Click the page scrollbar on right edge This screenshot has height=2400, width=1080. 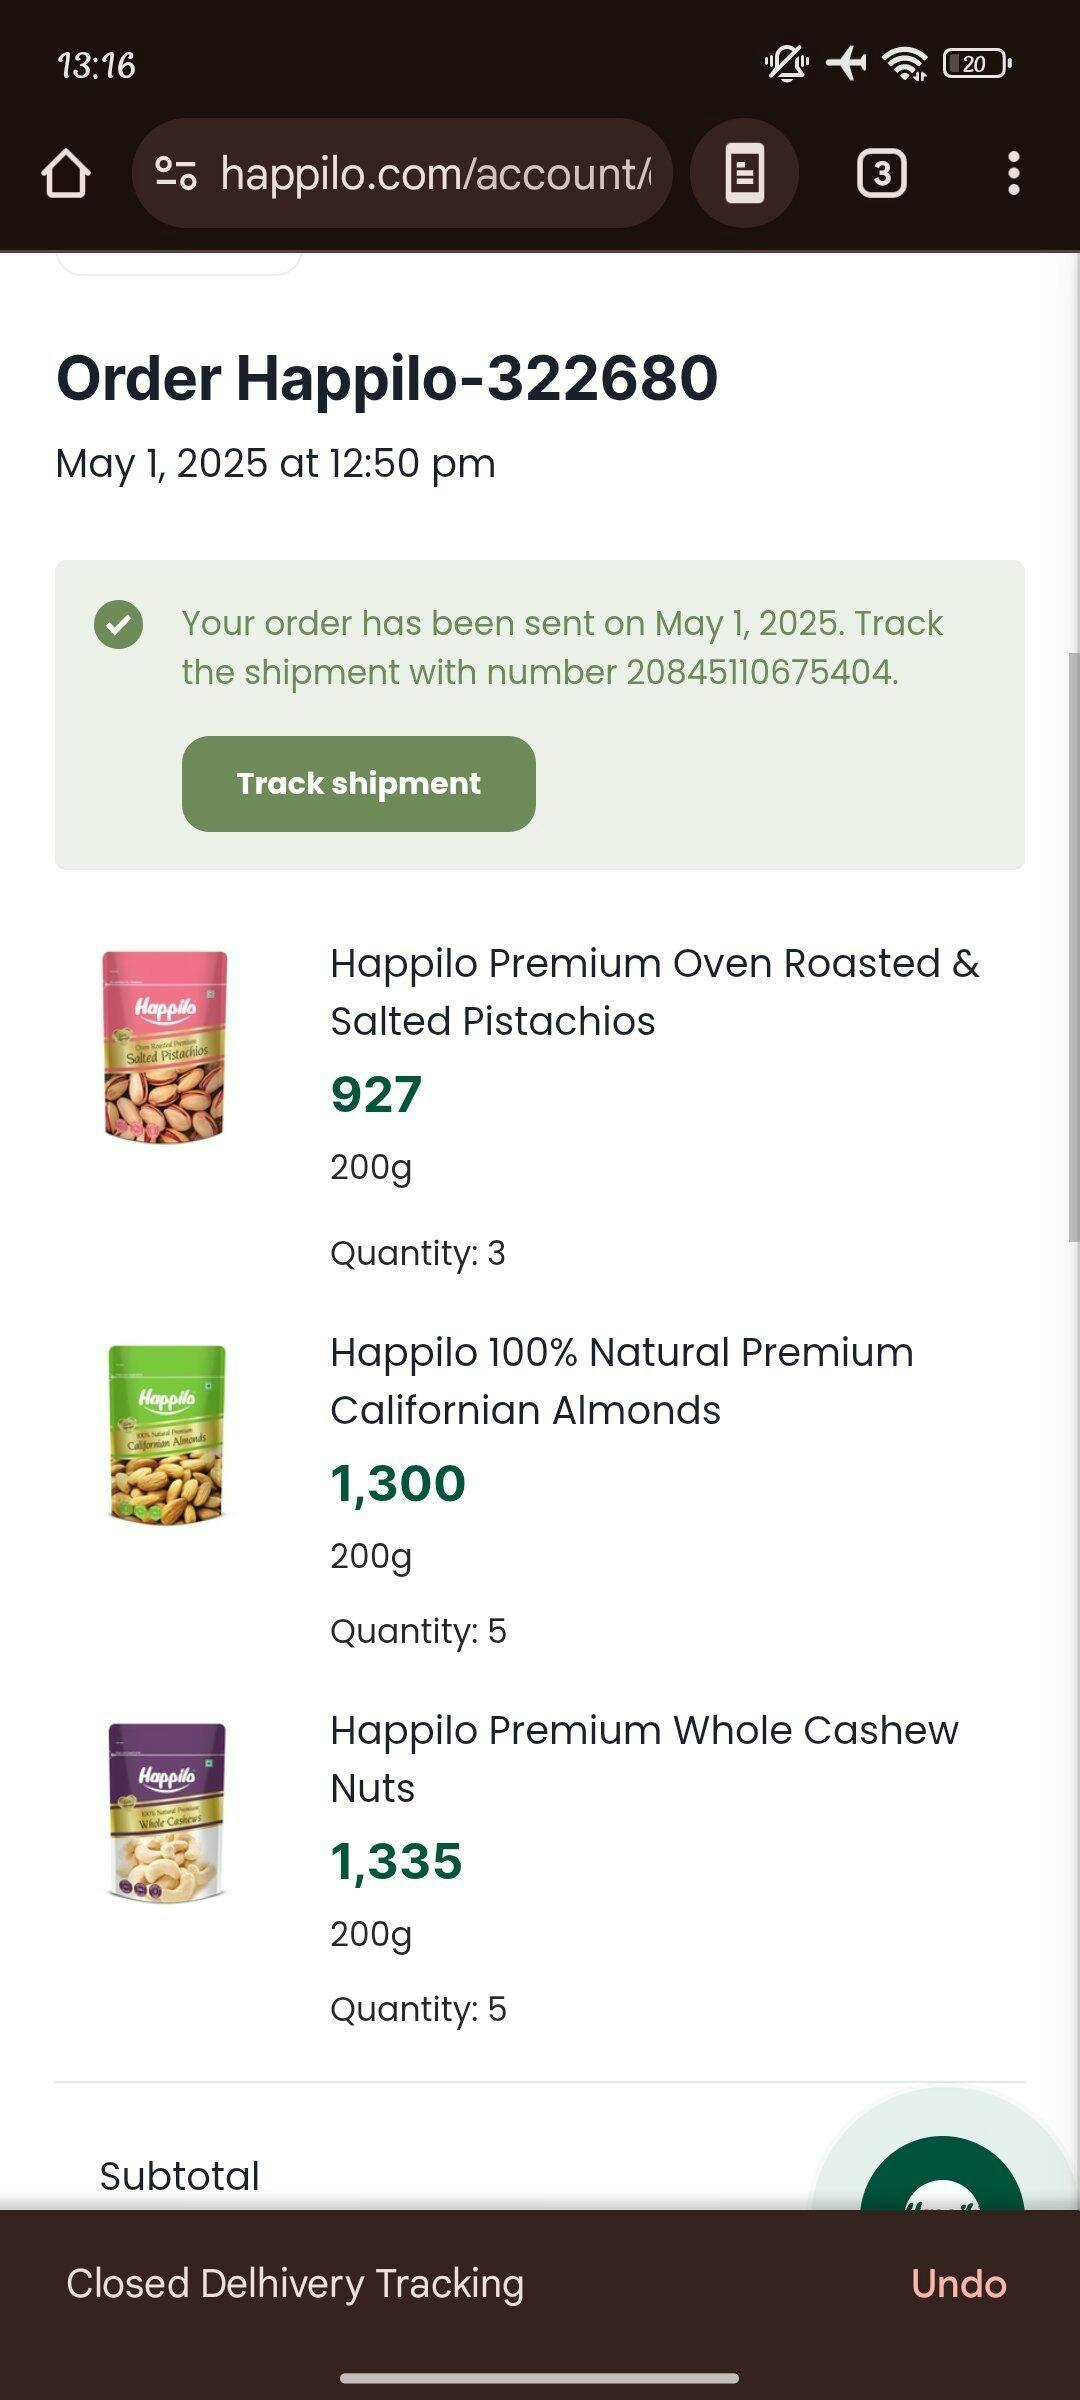(x=1073, y=946)
